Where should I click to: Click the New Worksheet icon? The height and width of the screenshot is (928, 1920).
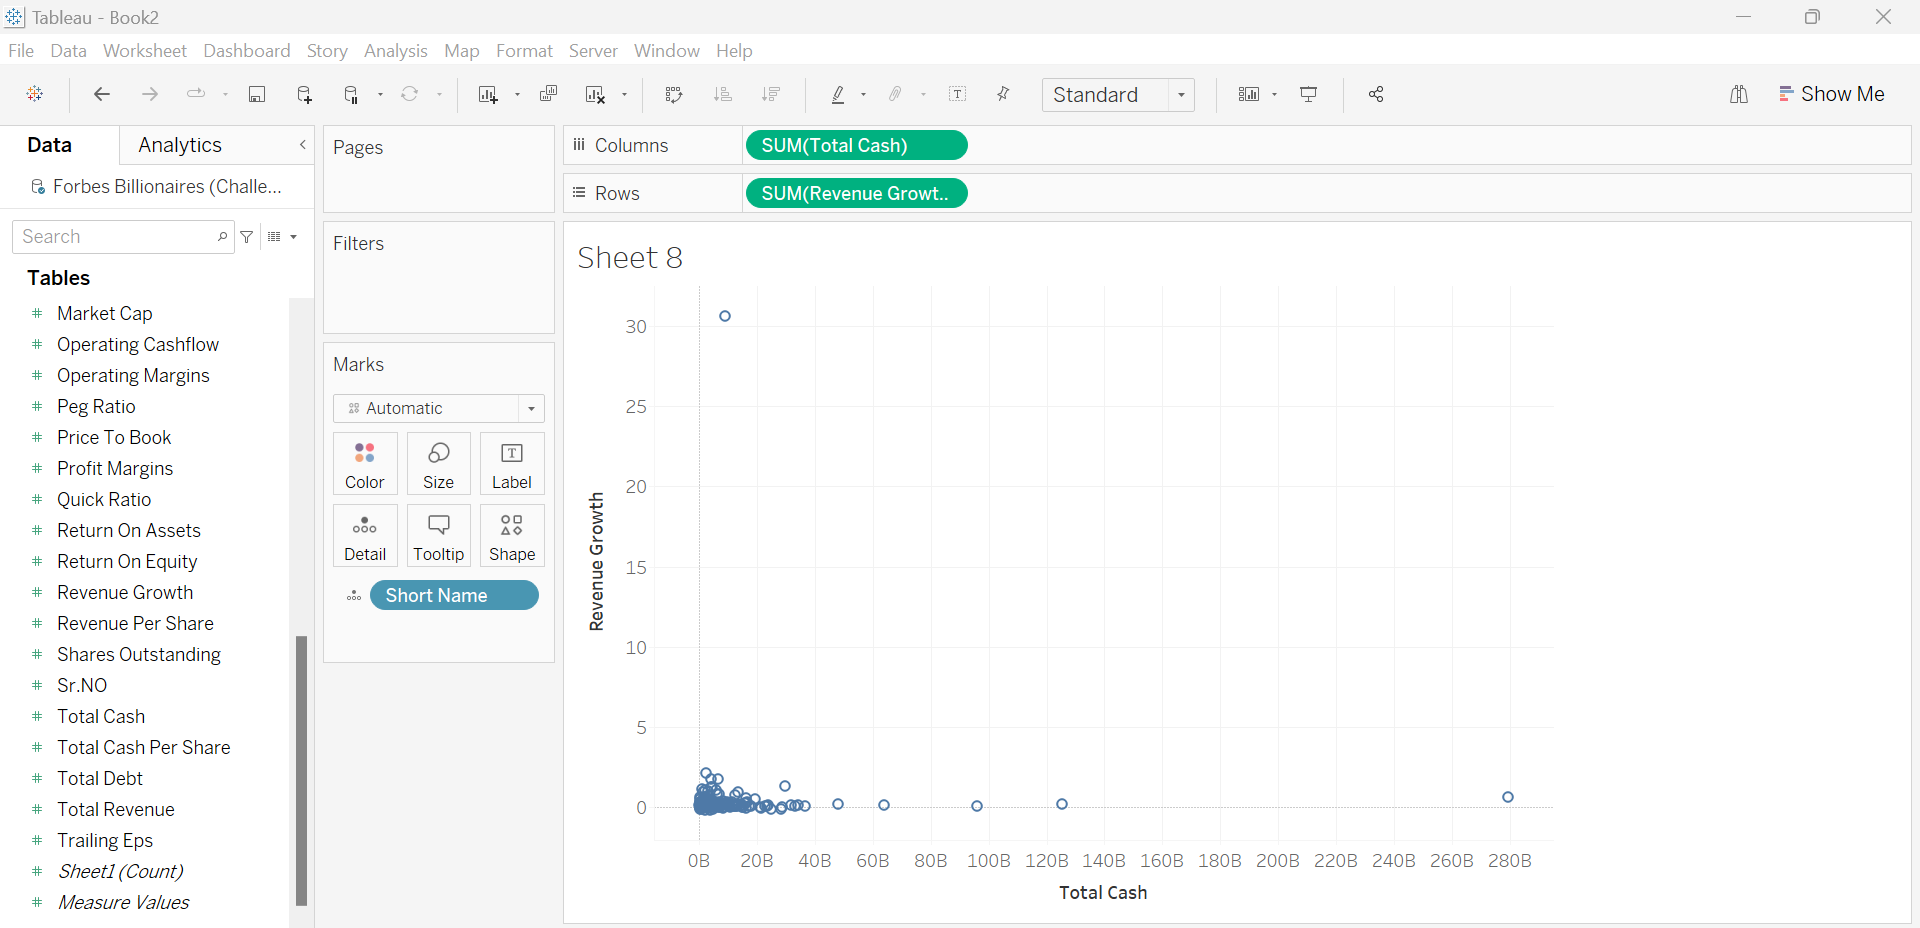[488, 94]
